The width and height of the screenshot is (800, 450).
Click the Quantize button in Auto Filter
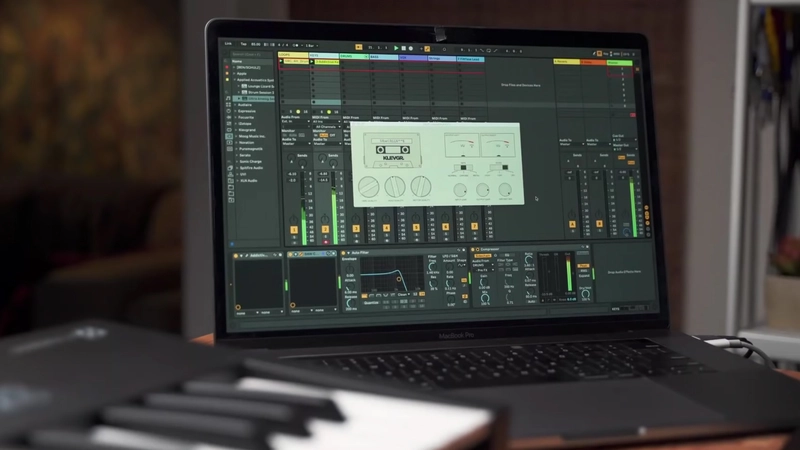point(371,303)
